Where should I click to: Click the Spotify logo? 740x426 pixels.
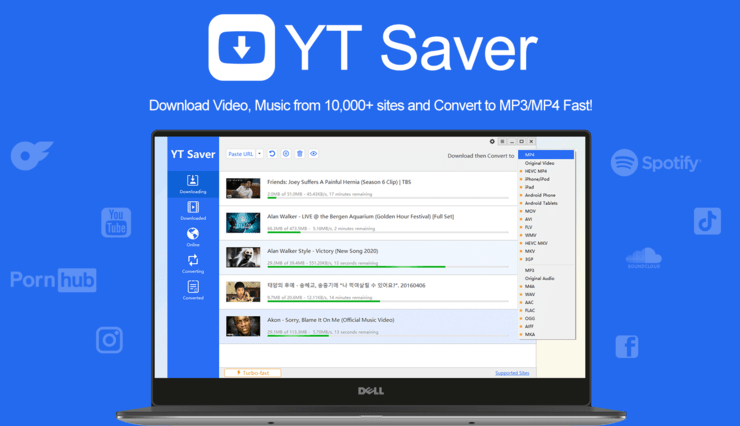click(656, 163)
